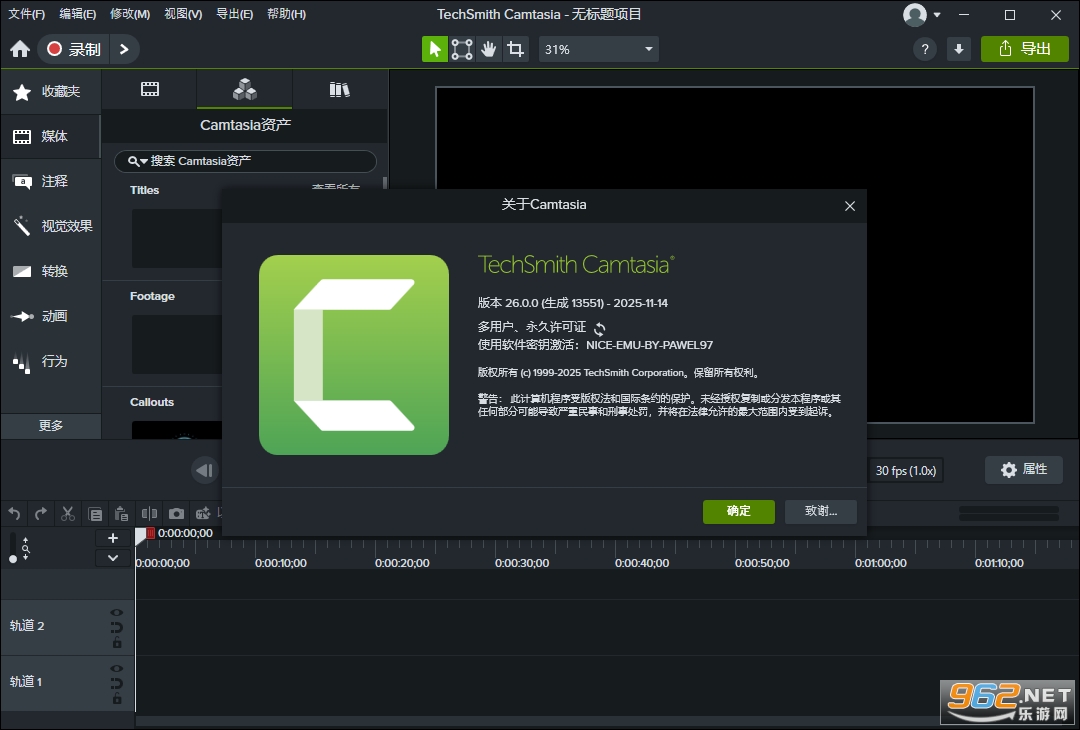Start recording with the 录制 button

[74, 49]
